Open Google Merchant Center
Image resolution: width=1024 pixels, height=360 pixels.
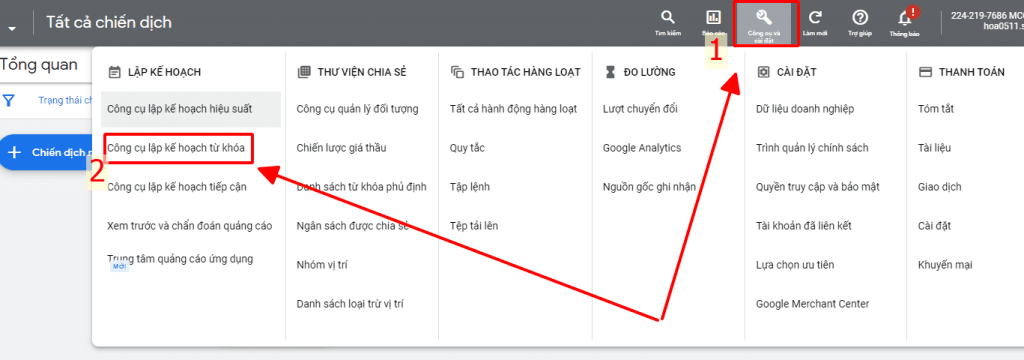coord(812,304)
